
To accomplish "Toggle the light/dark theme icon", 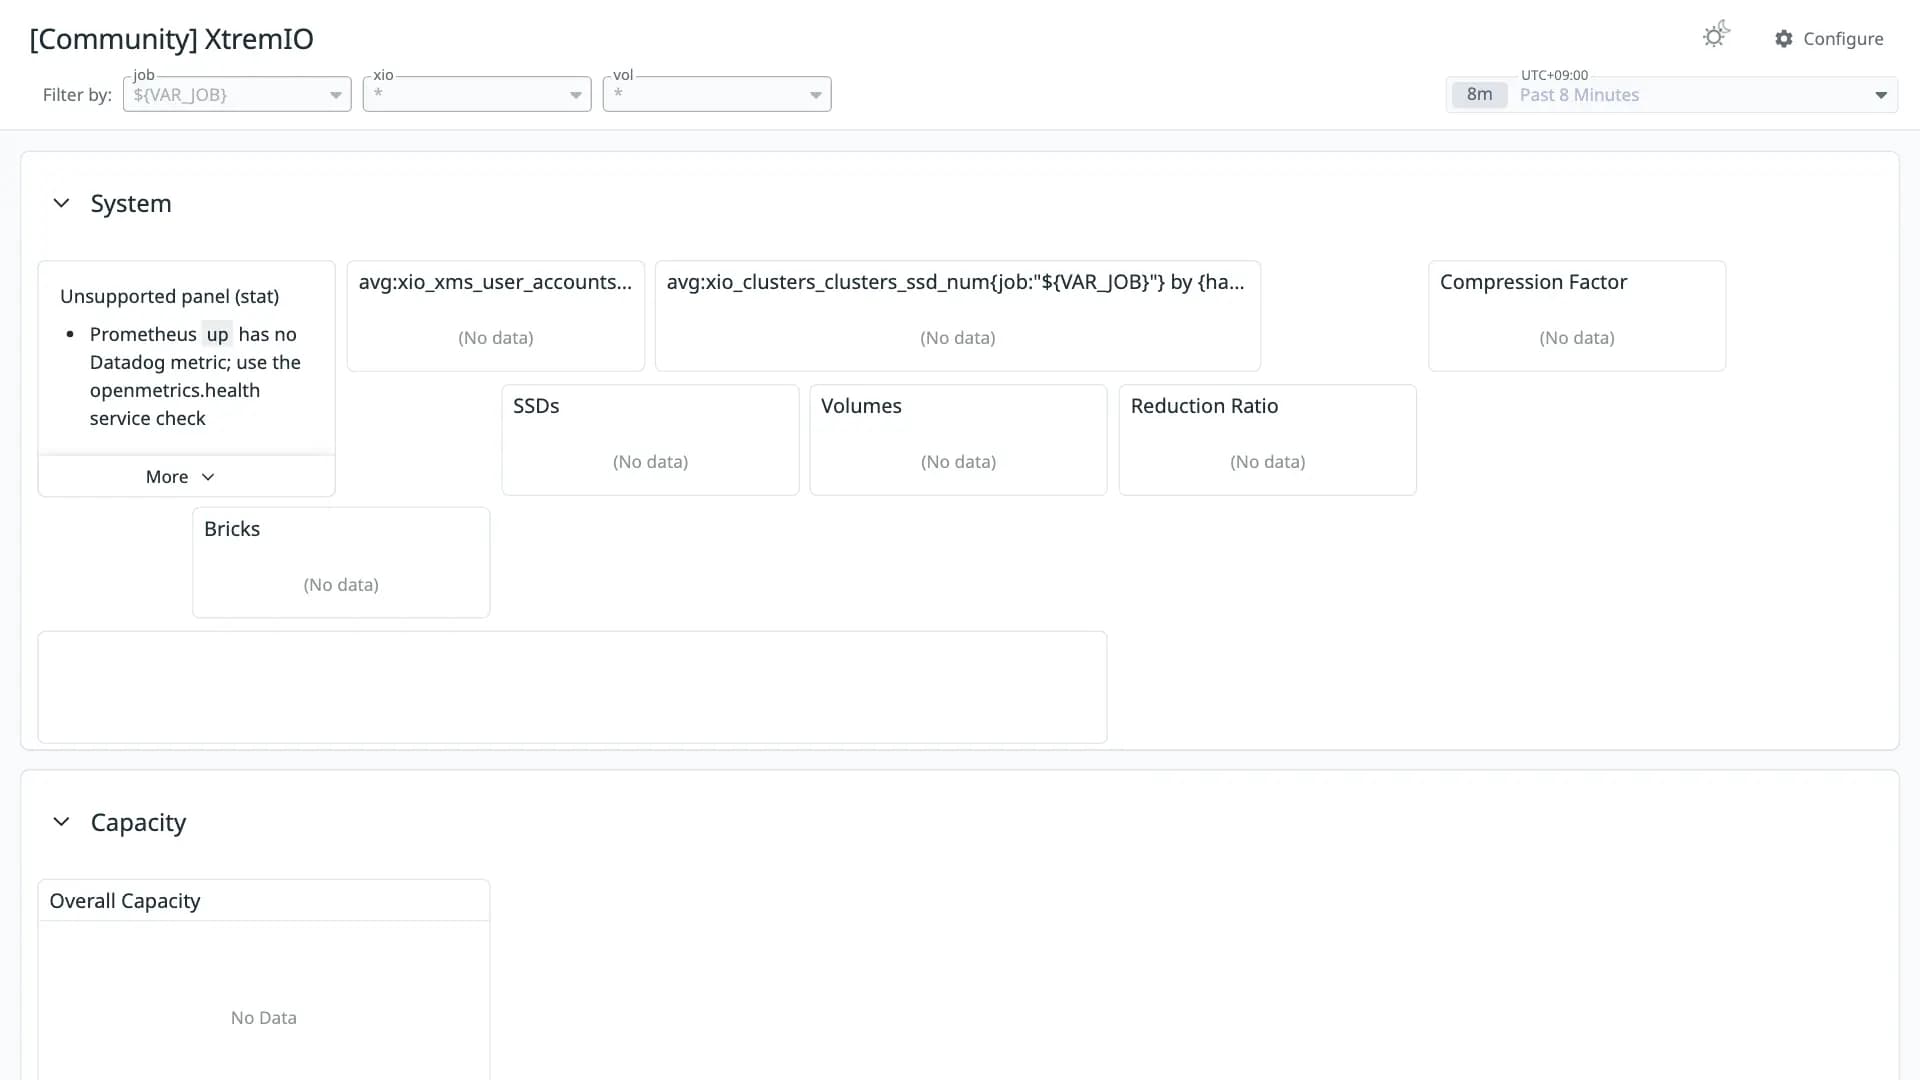I will point(1716,36).
